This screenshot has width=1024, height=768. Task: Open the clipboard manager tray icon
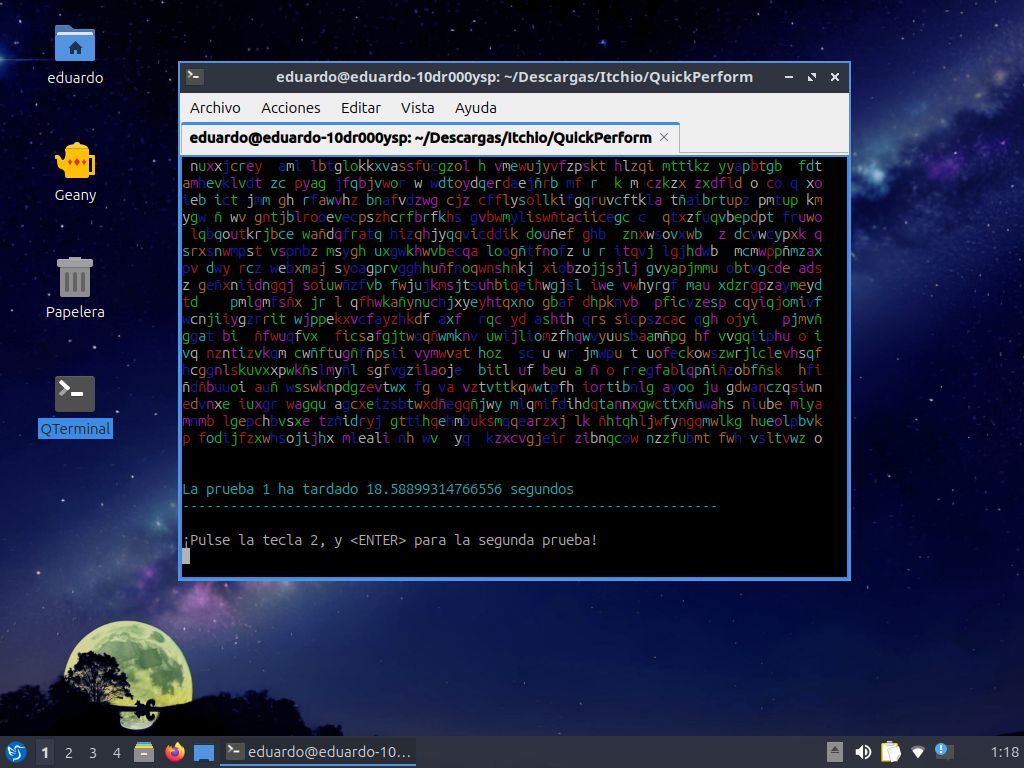pos(890,752)
